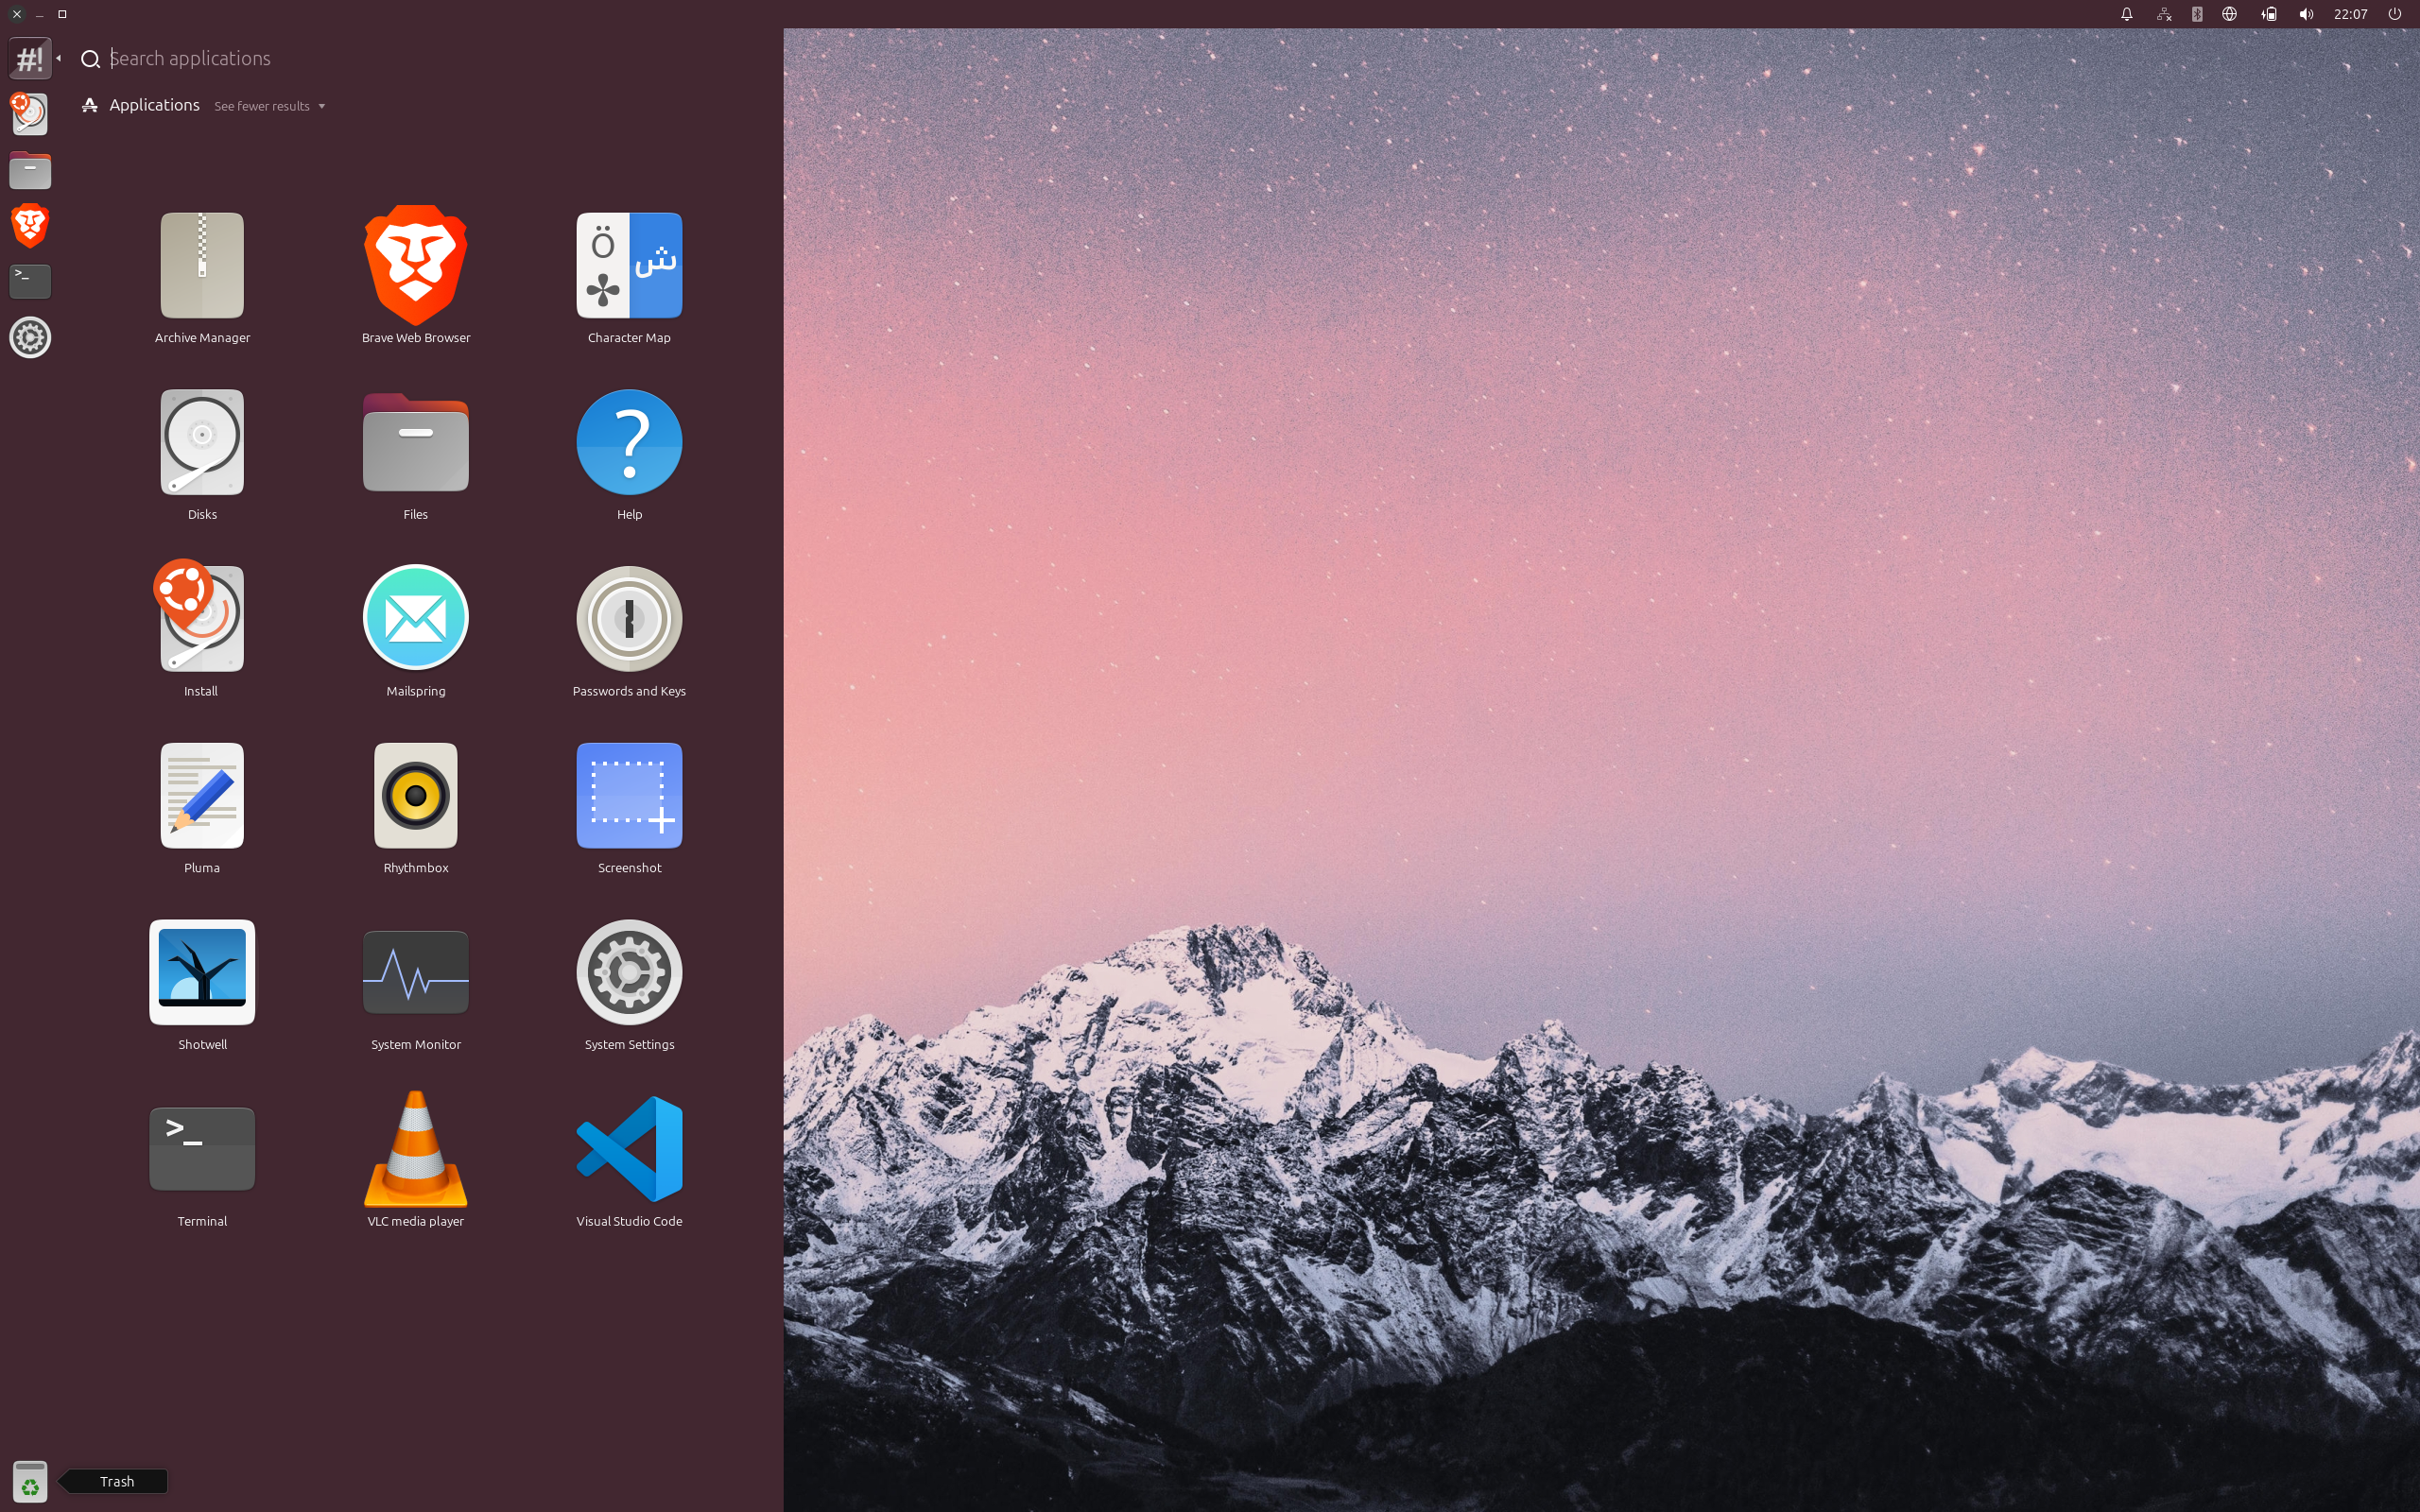Open Files from the launcher sidebar
Screen dimensions: 2420x1512
(30, 170)
